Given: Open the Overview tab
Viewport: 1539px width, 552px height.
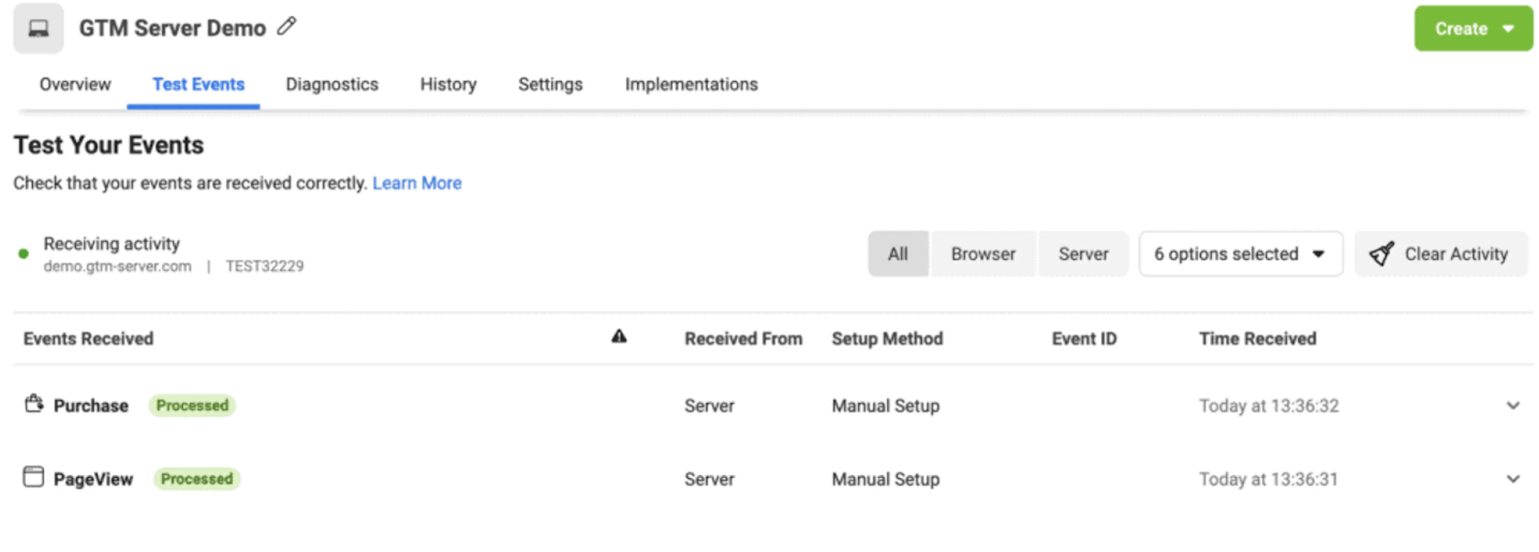Looking at the screenshot, I should (x=75, y=84).
